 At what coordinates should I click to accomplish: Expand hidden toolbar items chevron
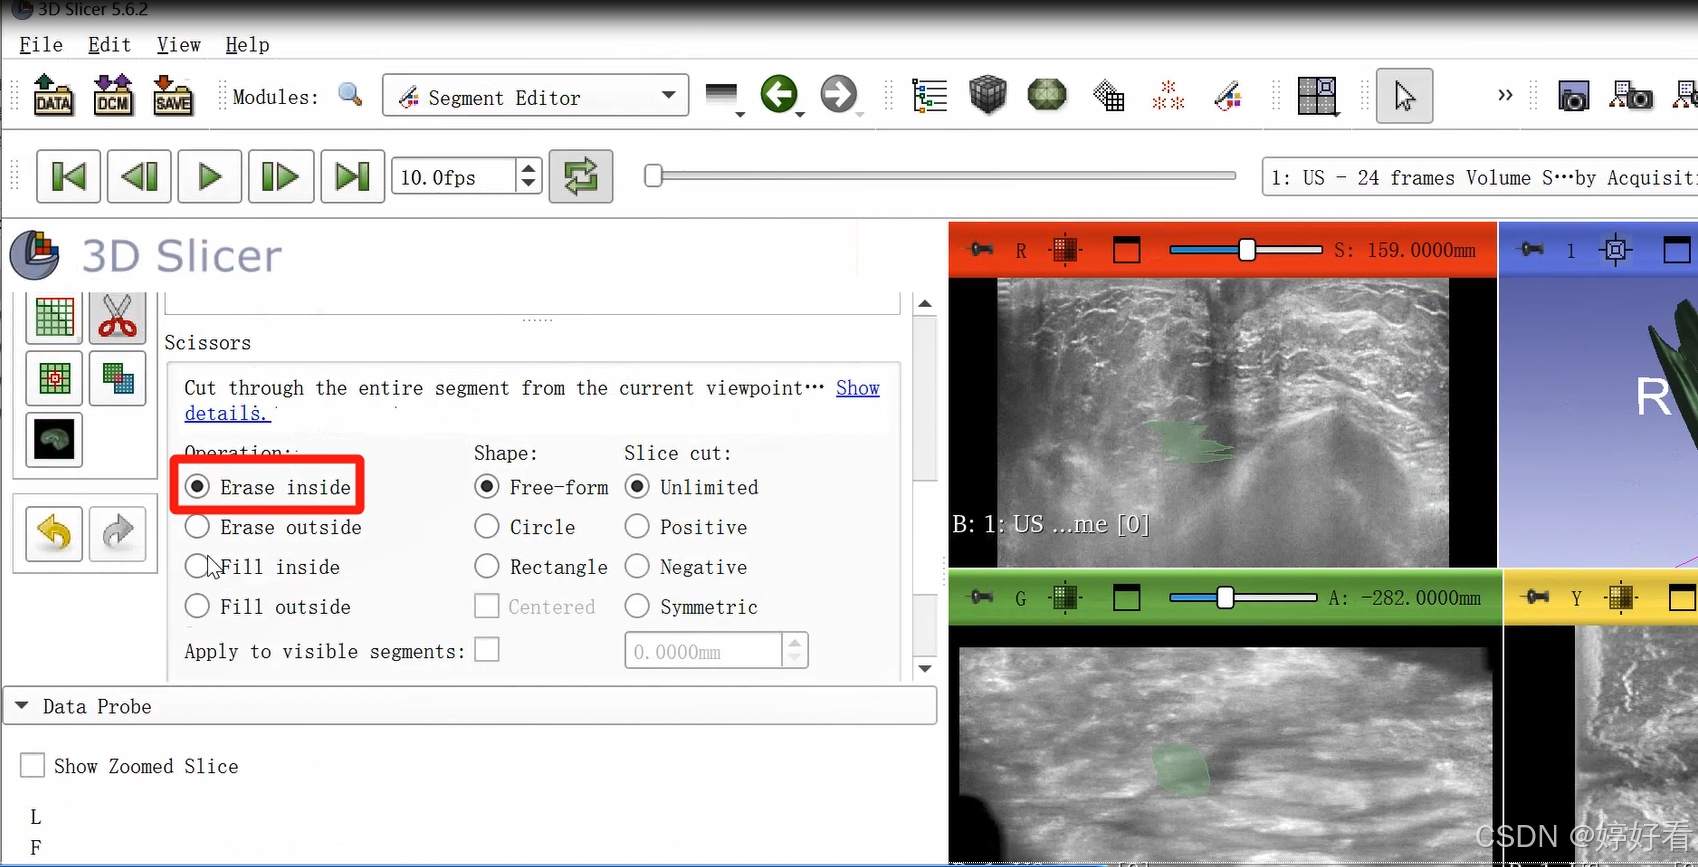pyautogui.click(x=1505, y=95)
